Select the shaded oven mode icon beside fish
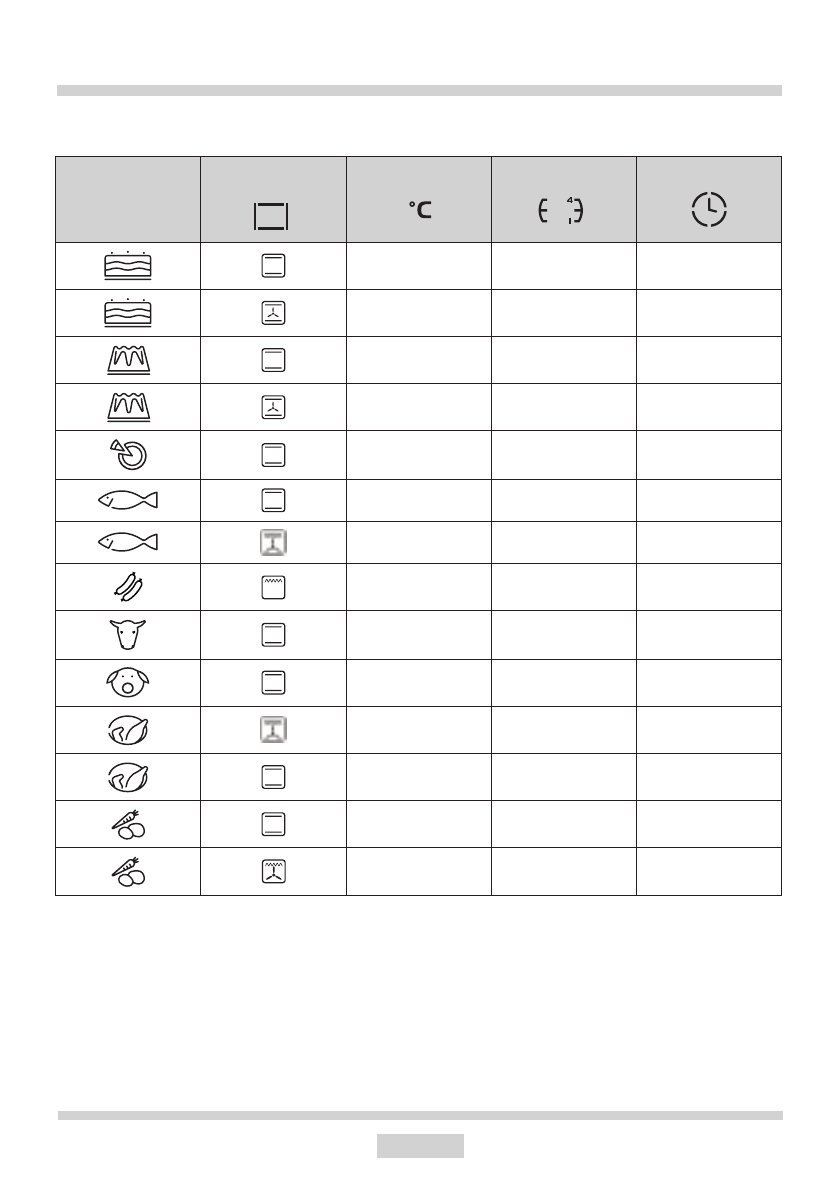The image size is (839, 1191). (273, 542)
